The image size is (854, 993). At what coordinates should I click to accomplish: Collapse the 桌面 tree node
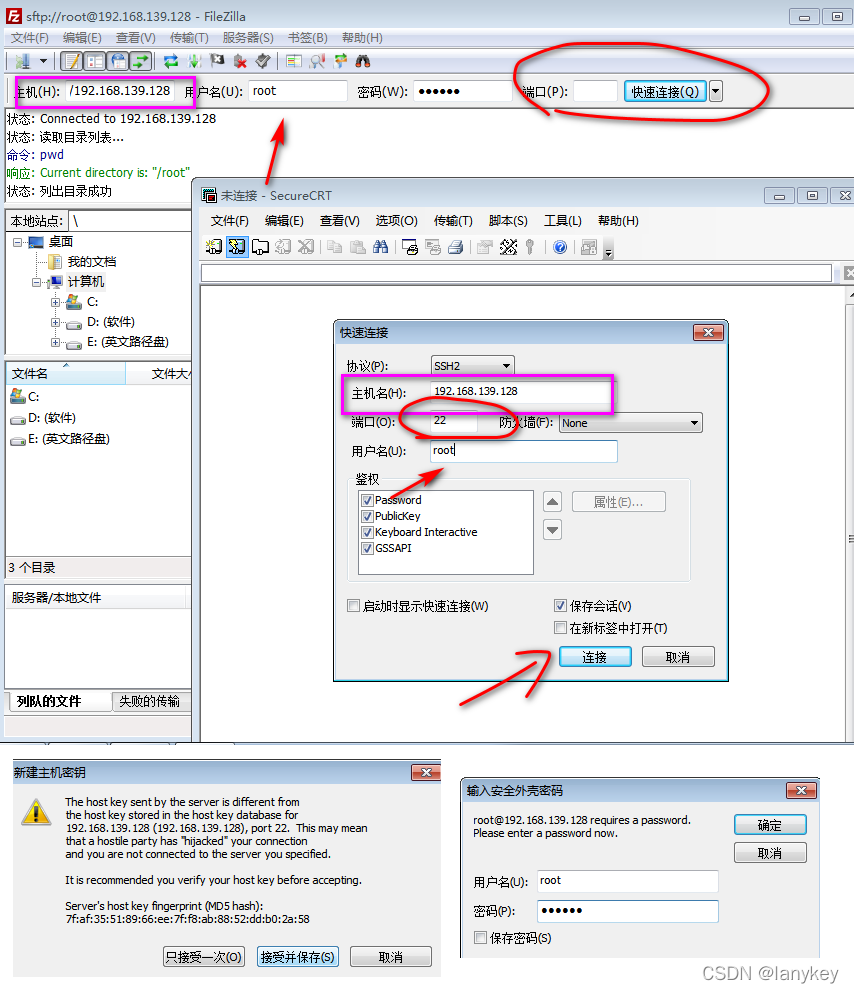click(17, 242)
